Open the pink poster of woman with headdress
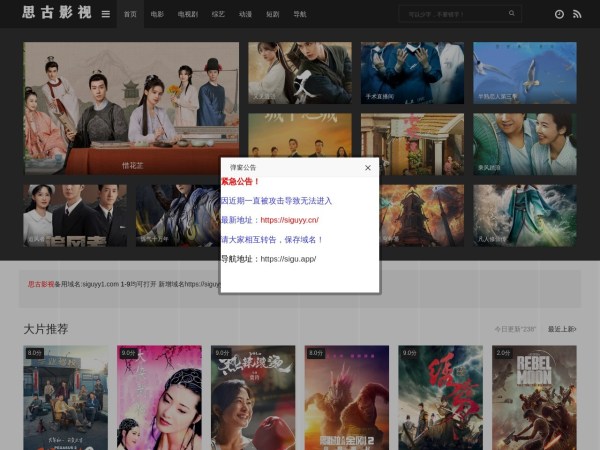This screenshot has height=450, width=600. 159,398
